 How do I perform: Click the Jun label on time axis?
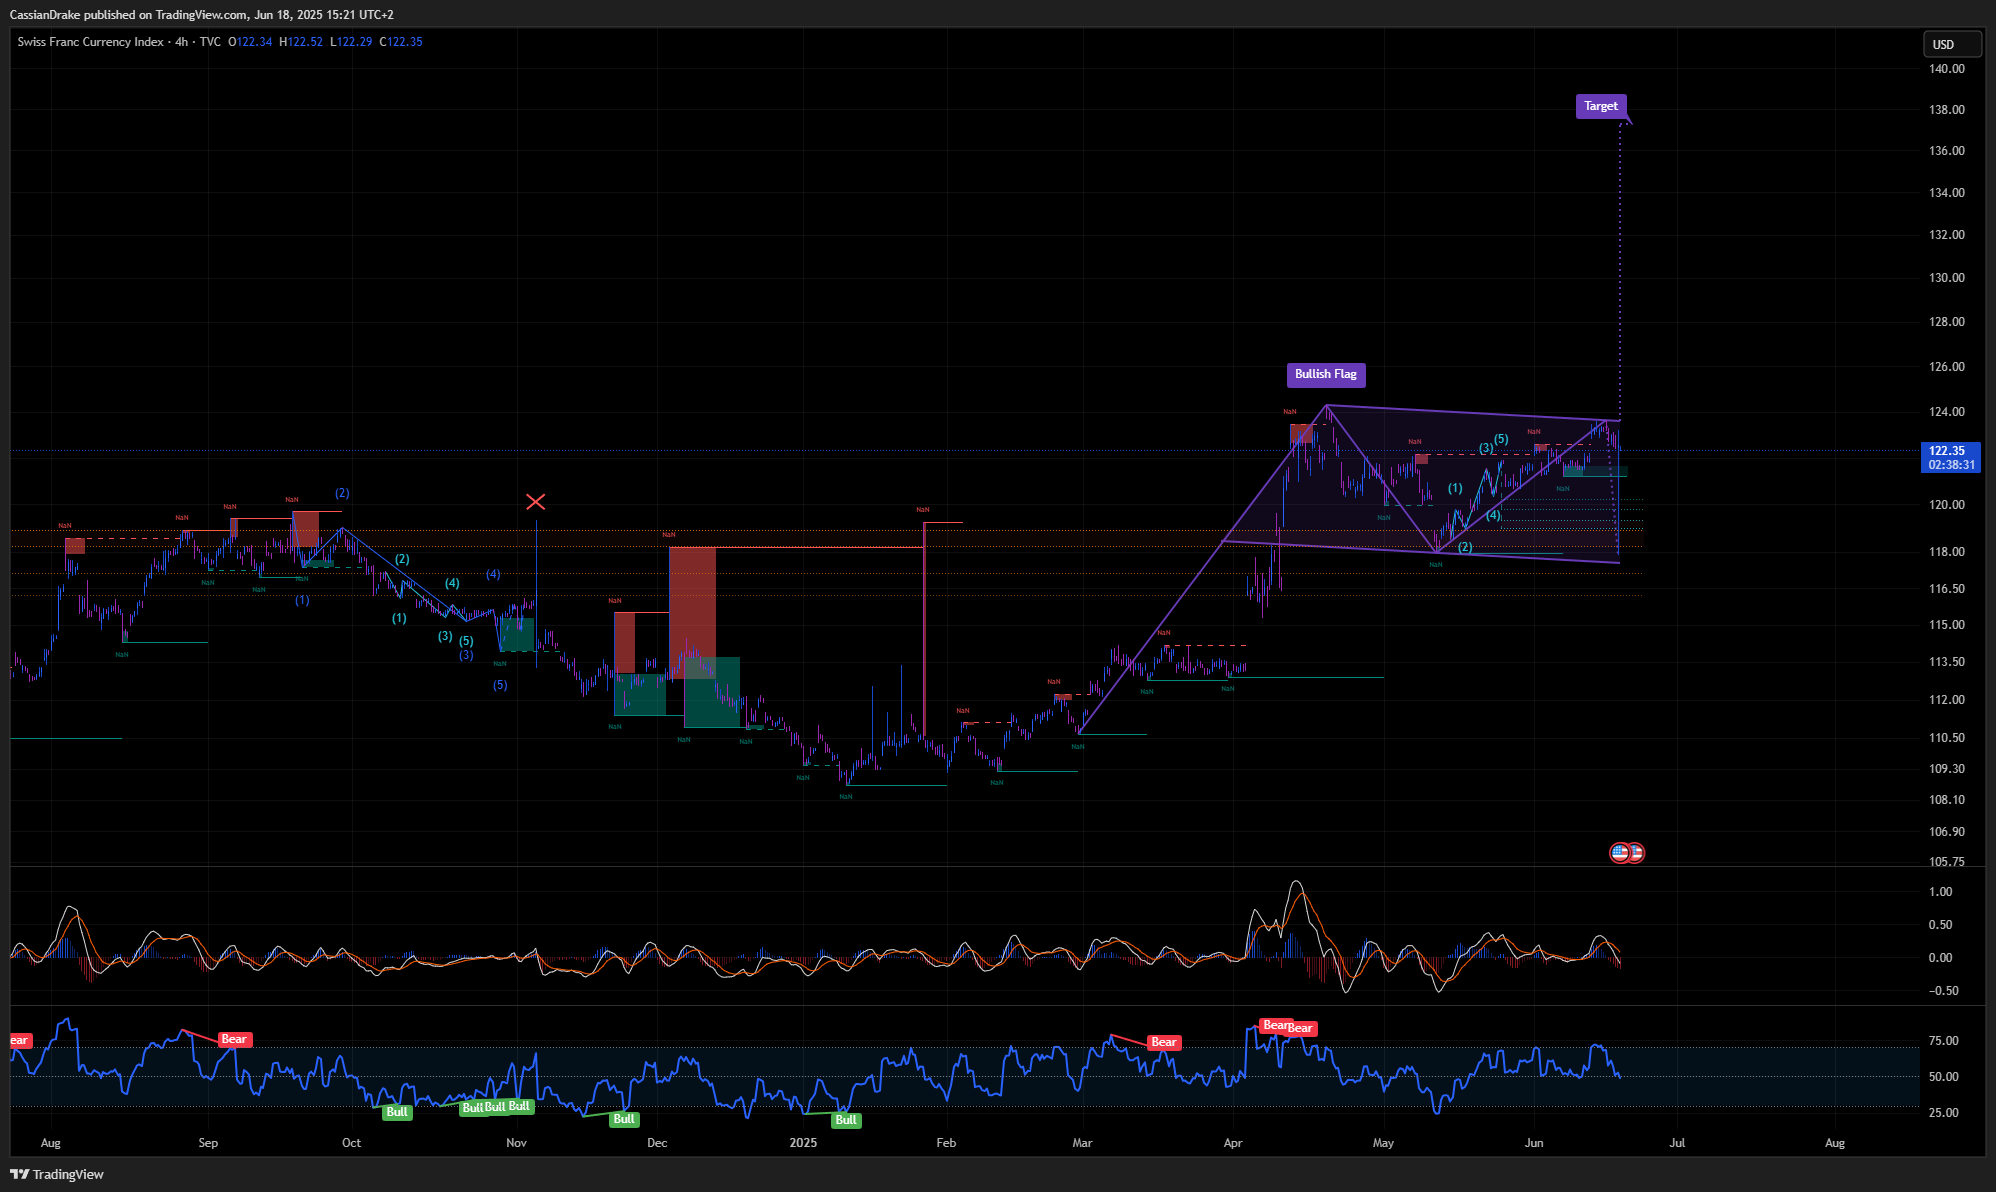click(x=1534, y=1143)
